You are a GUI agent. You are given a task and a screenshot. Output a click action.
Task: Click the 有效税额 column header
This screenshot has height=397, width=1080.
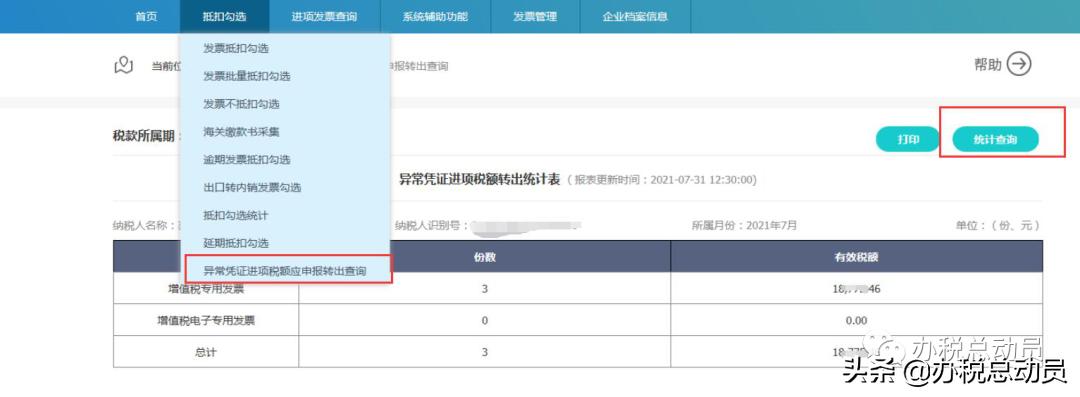coord(856,257)
